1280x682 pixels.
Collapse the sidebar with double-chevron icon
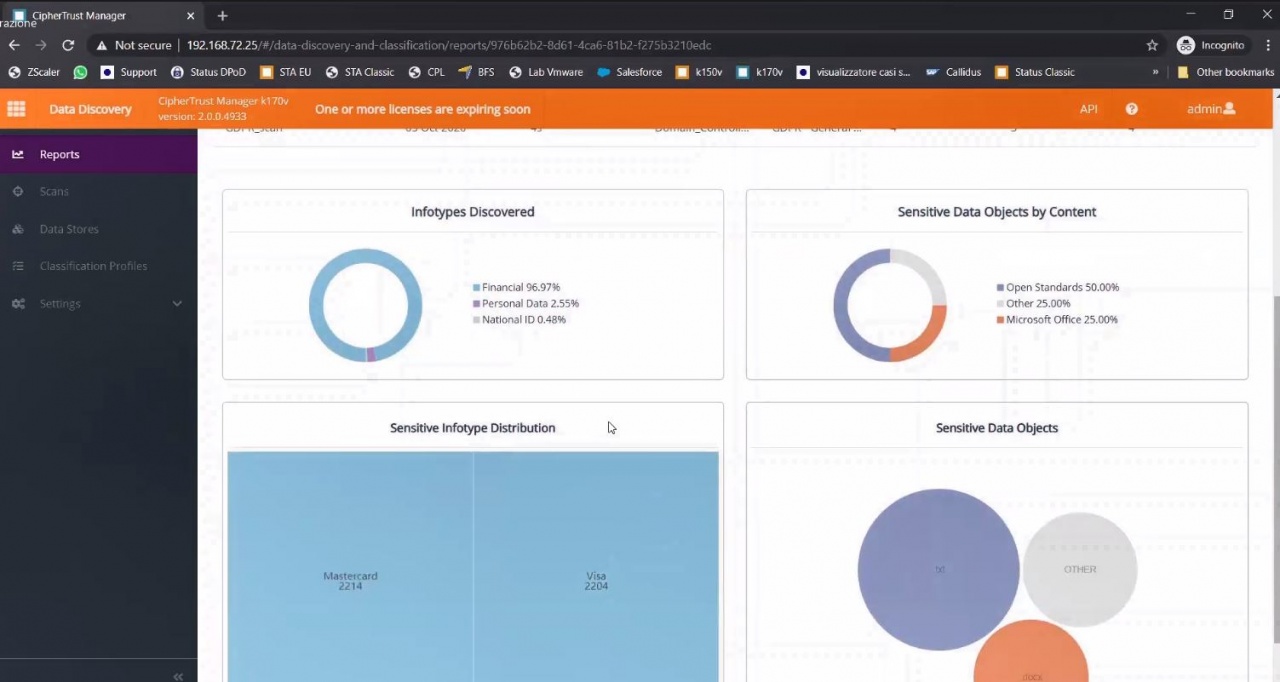[x=178, y=676]
